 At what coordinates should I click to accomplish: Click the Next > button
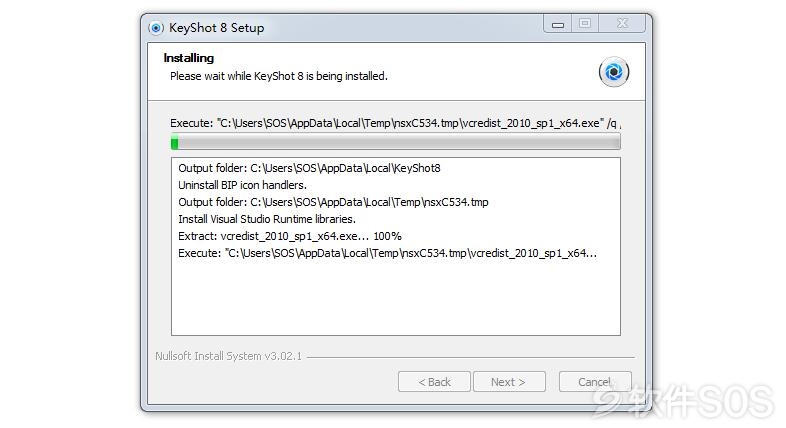[509, 382]
